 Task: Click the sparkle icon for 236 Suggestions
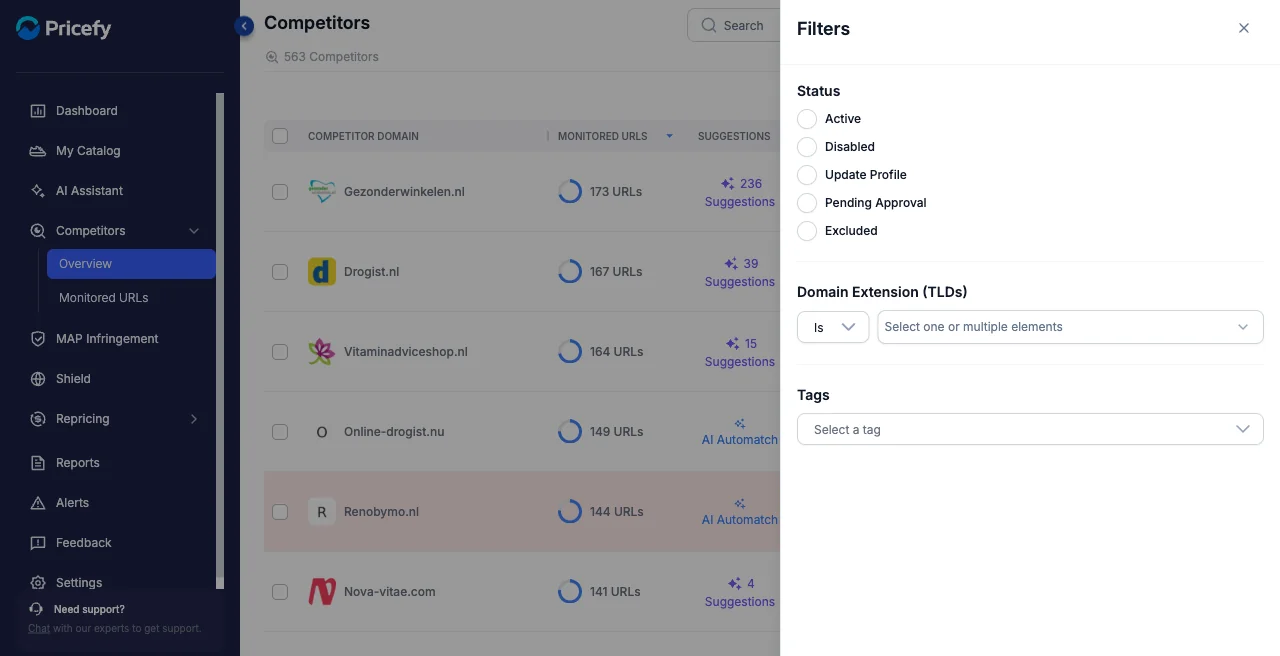[728, 184]
